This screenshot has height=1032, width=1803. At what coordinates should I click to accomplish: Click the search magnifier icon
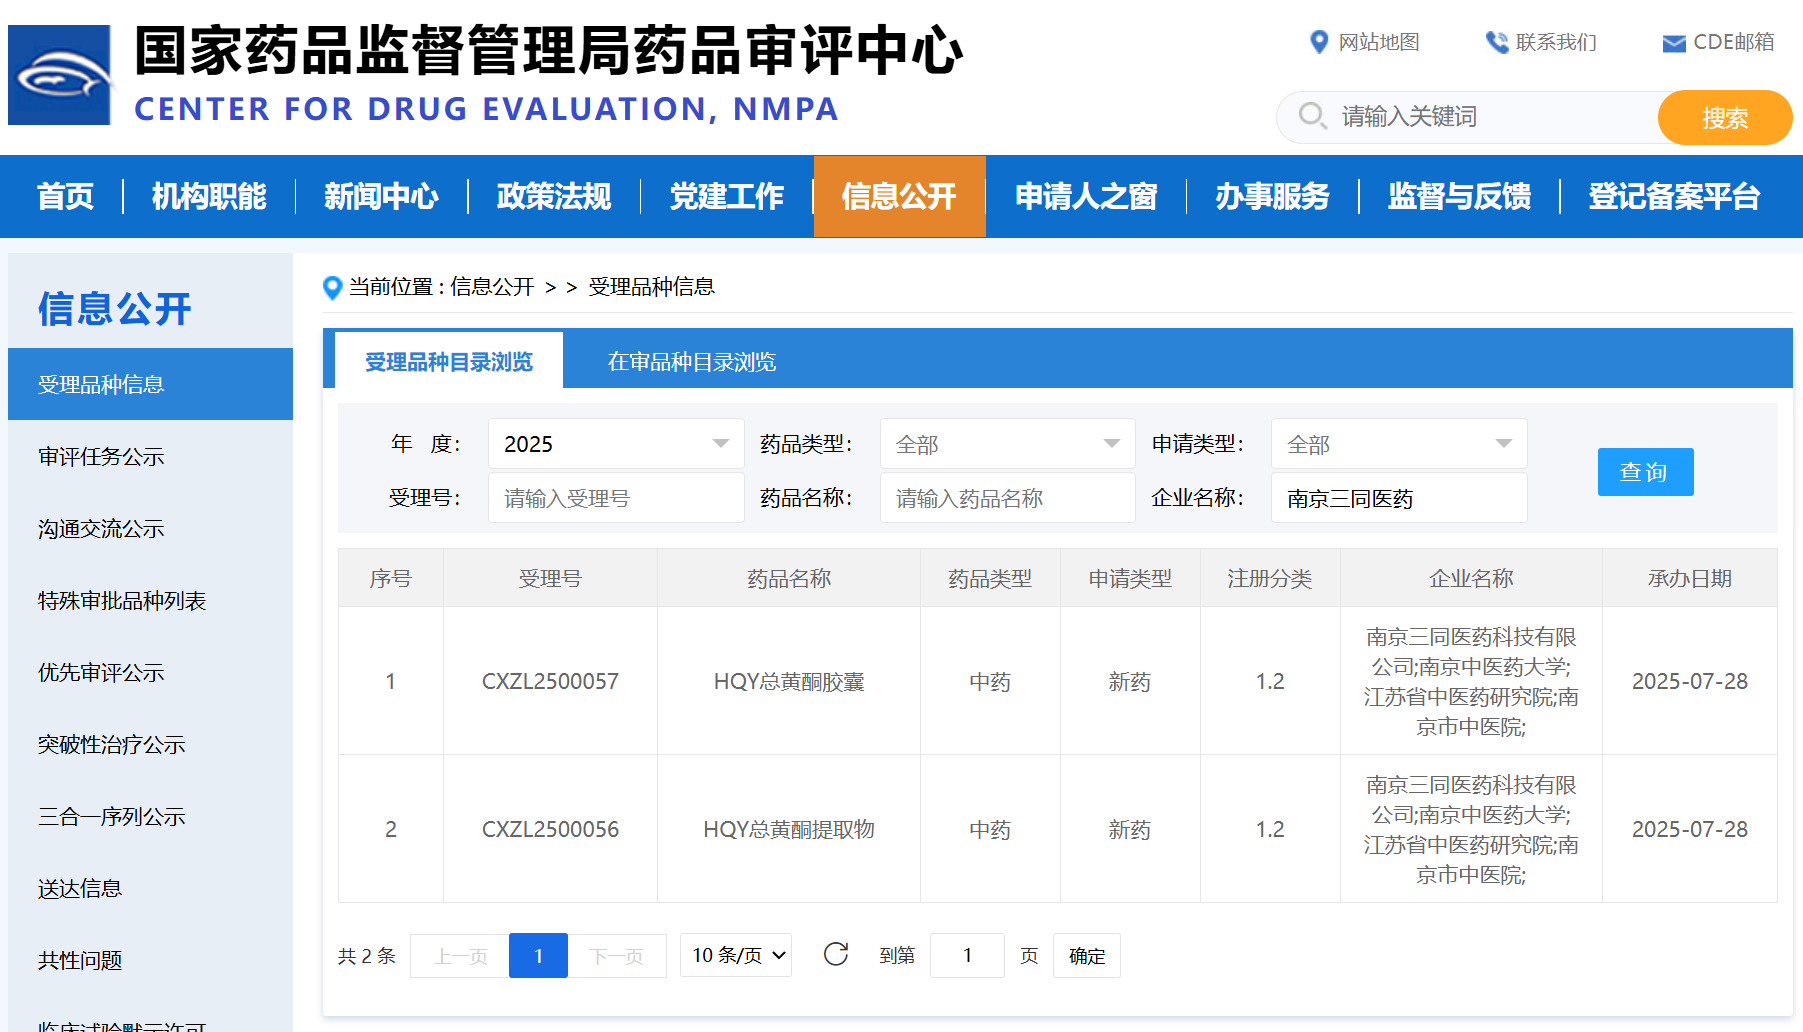(x=1312, y=116)
